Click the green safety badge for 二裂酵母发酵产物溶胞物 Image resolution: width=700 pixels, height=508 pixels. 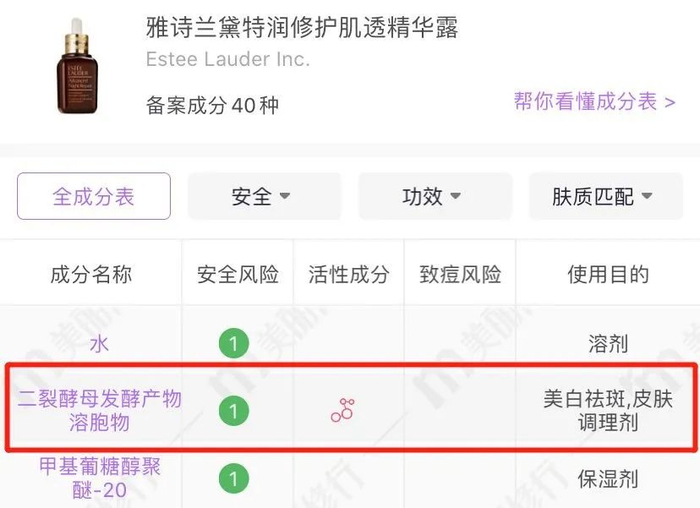point(233,411)
